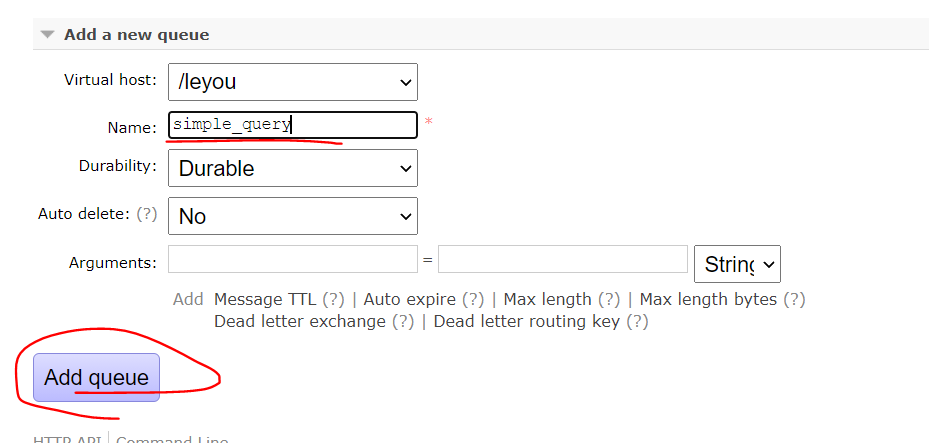
Task: Click the help (?) beside Max length
Action: (609, 299)
